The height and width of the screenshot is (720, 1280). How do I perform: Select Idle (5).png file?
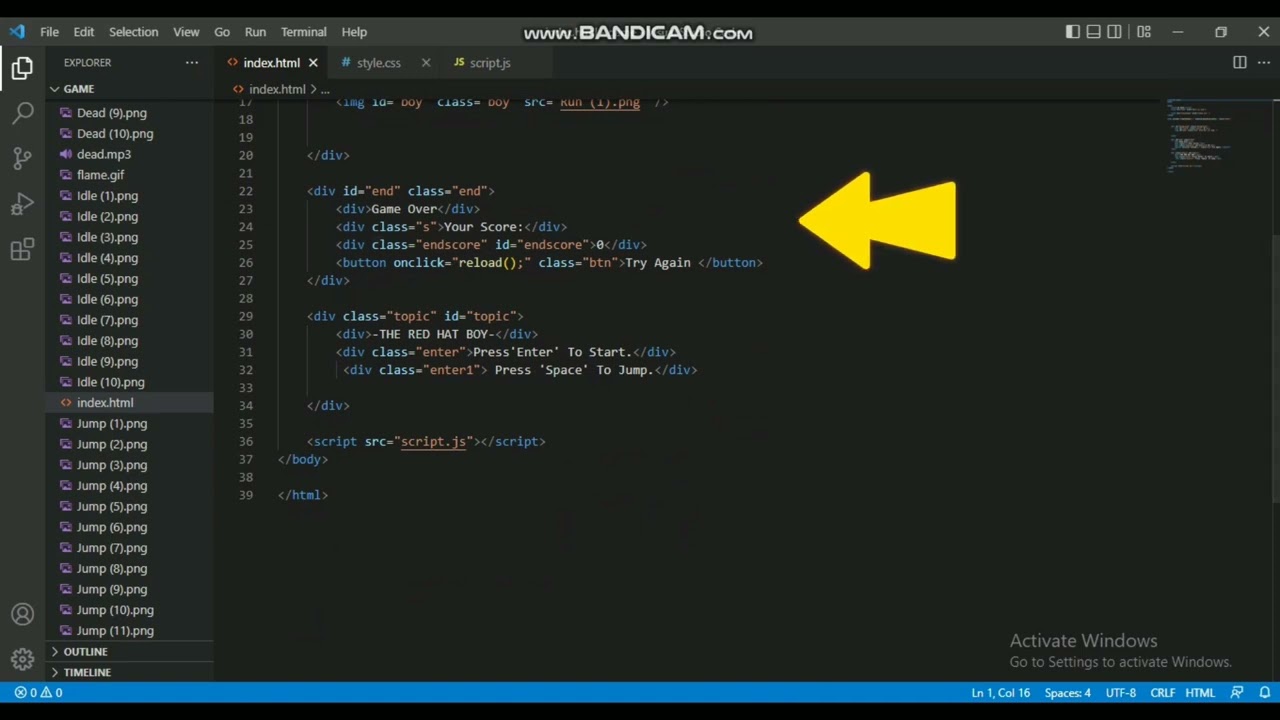tap(107, 279)
